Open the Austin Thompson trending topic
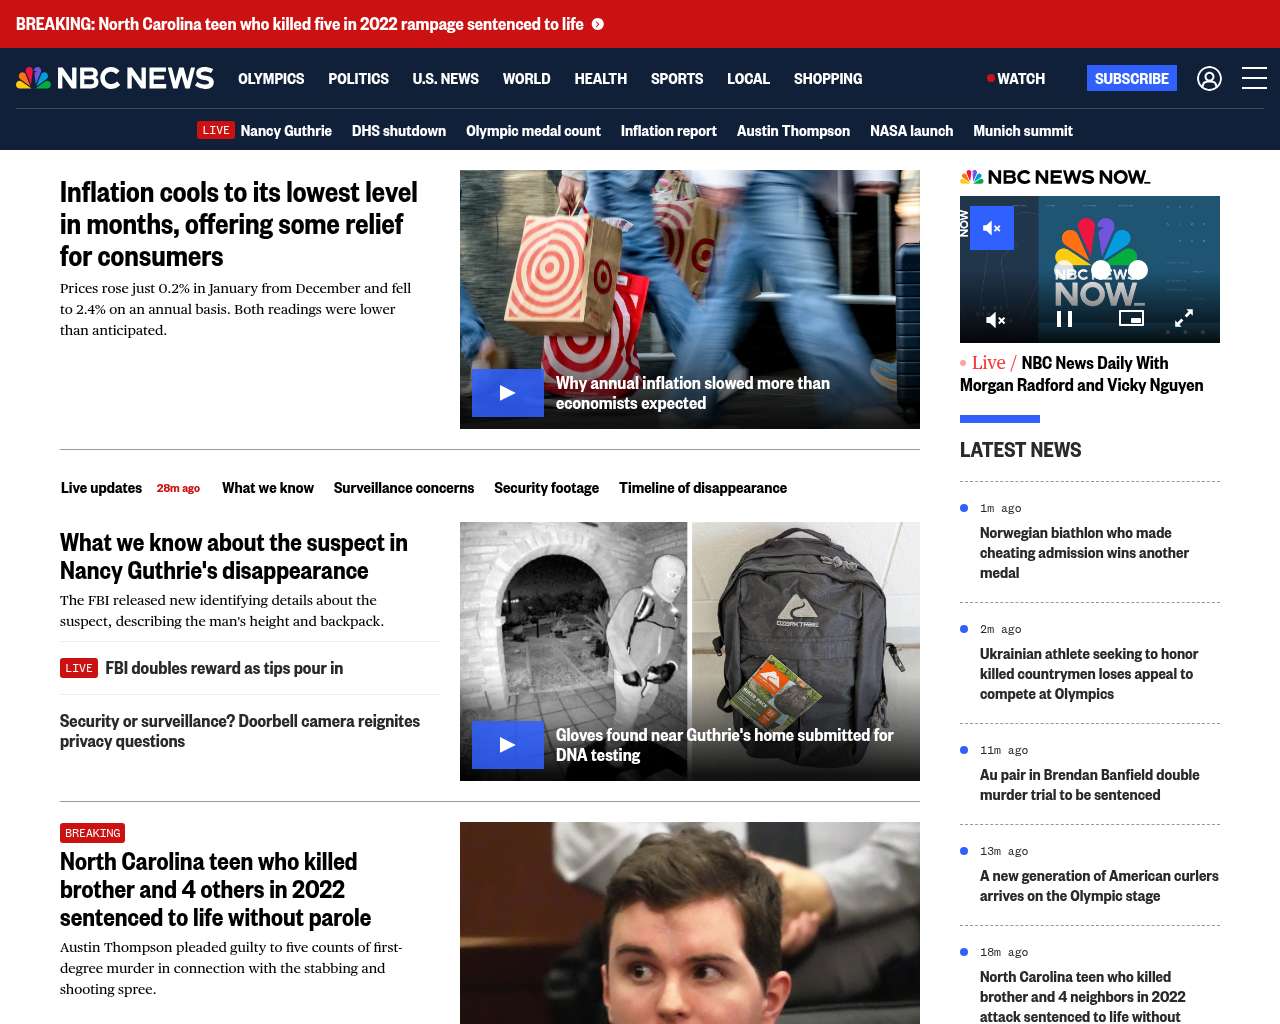Viewport: 1280px width, 1024px height. click(x=793, y=131)
